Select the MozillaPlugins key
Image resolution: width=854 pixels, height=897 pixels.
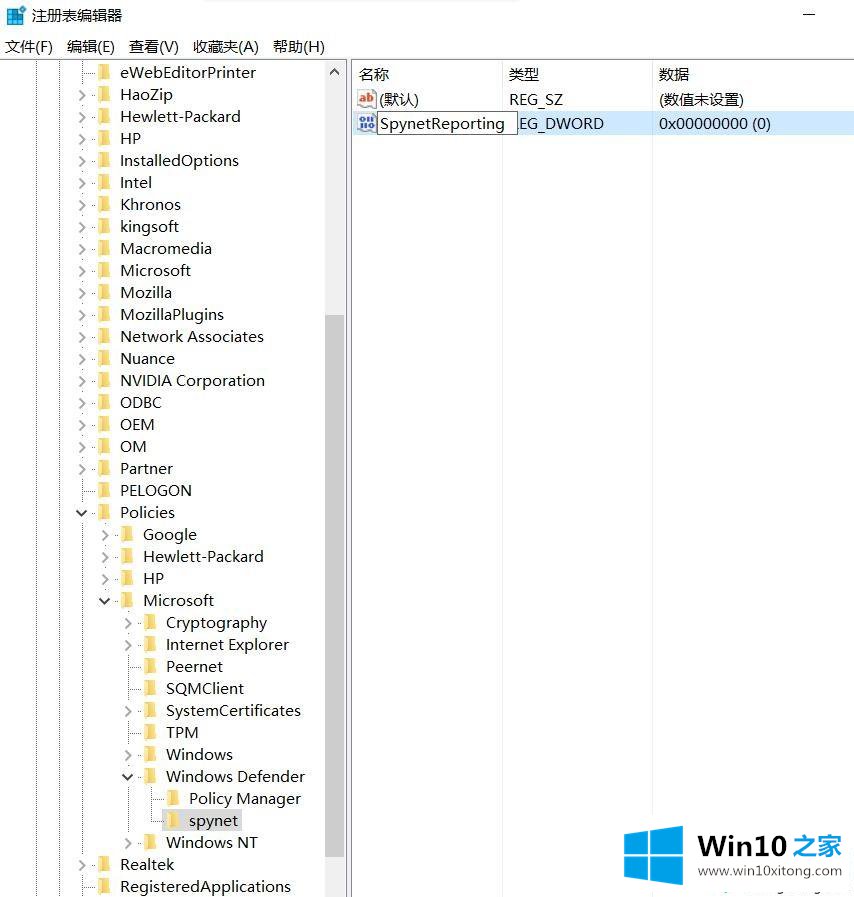pos(172,315)
